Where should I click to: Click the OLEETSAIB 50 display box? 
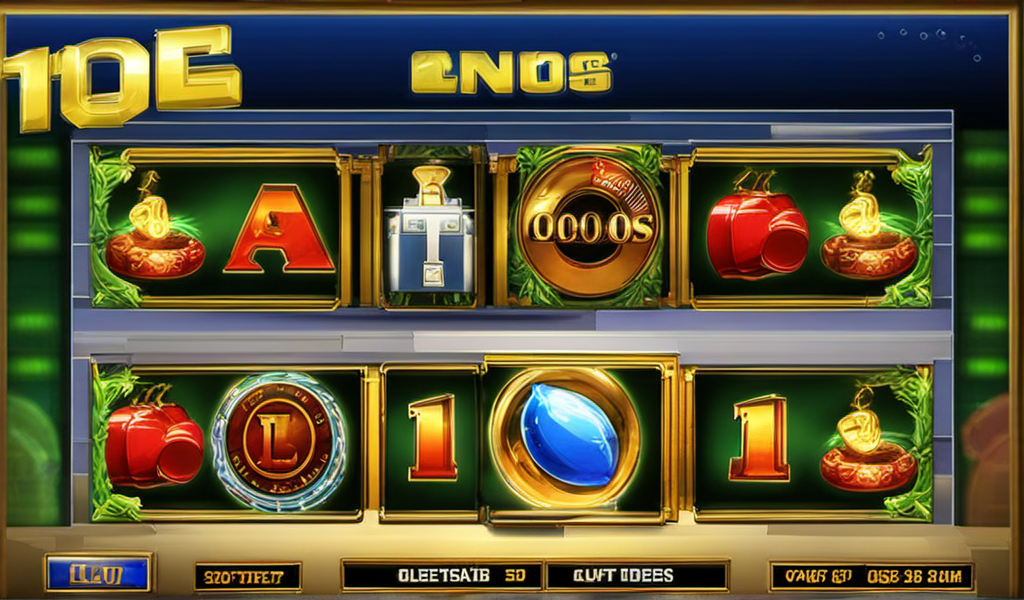[x=443, y=575]
